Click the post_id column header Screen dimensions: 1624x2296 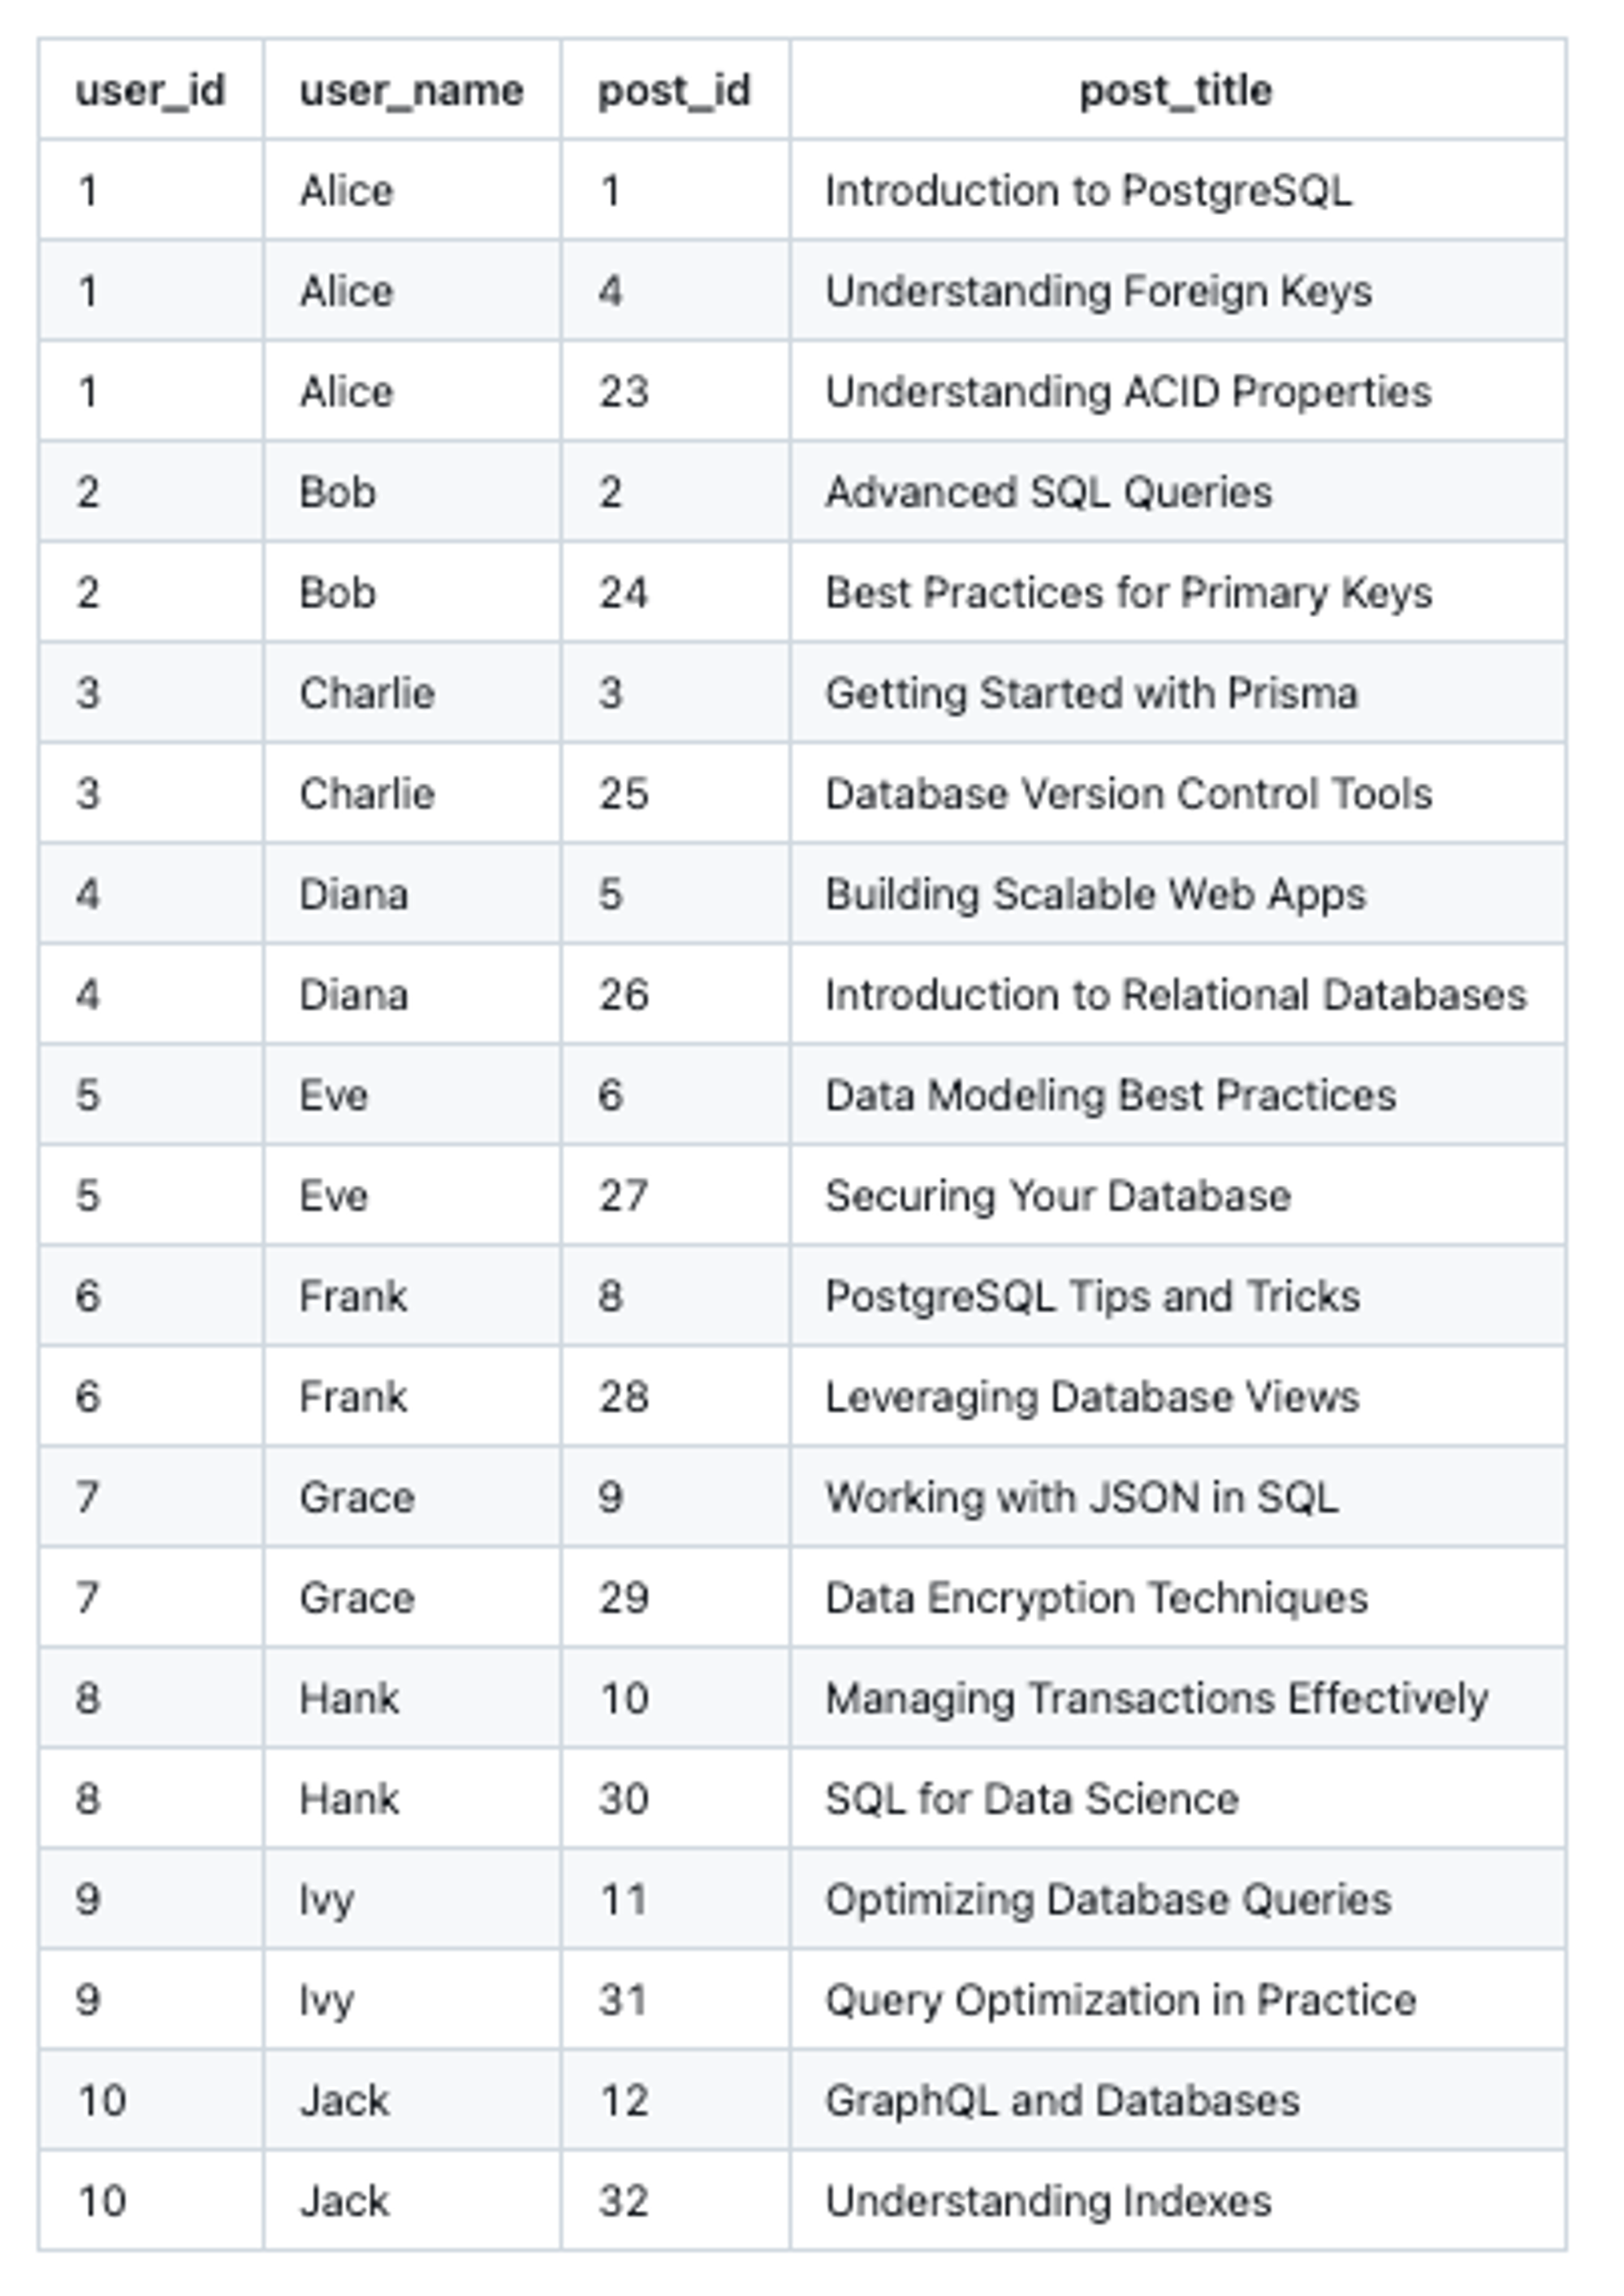674,90
